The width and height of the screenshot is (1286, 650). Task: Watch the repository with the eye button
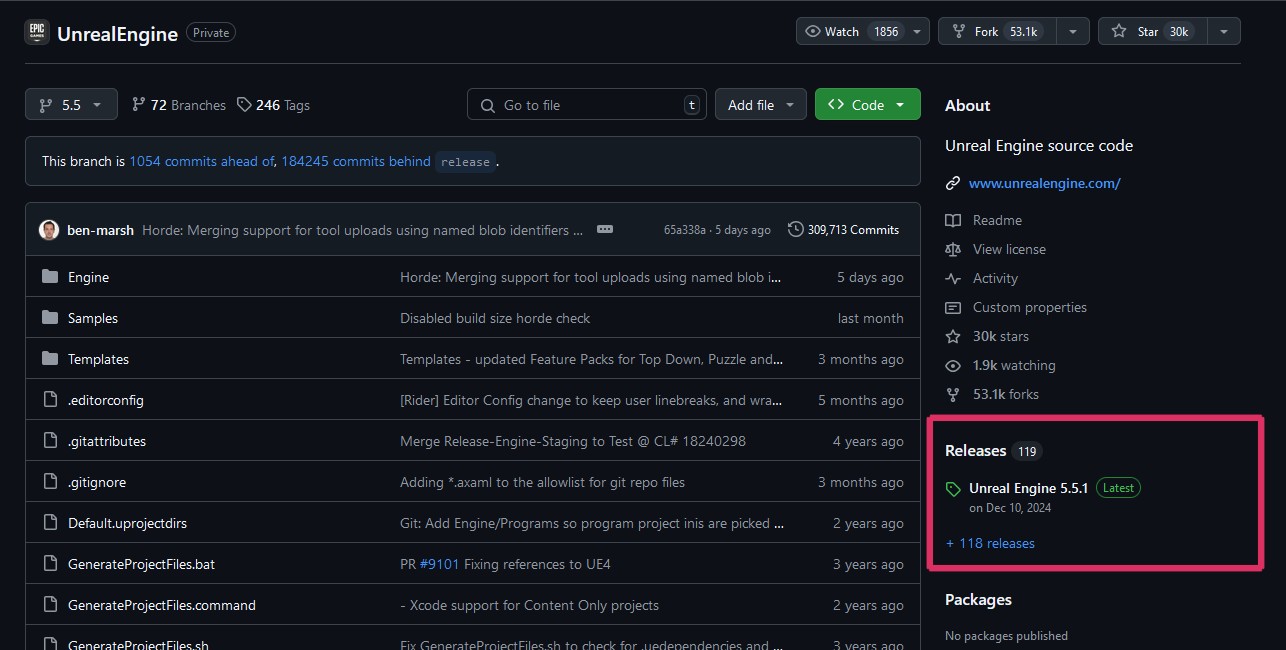pos(852,32)
